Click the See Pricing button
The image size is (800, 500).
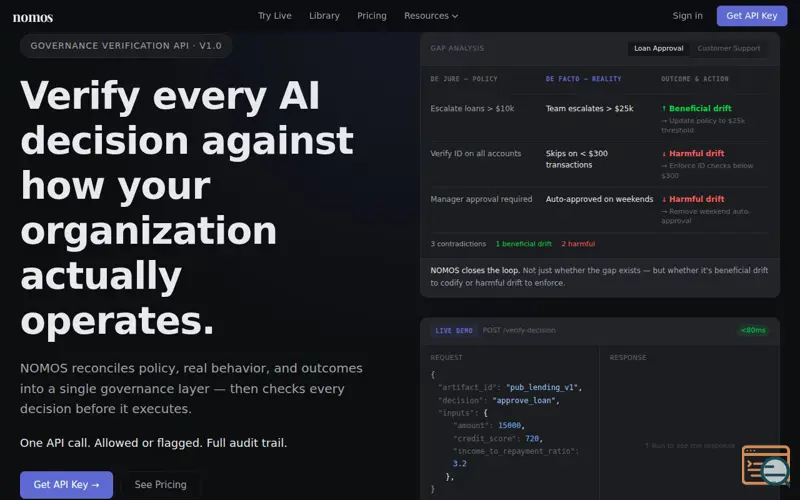160,485
